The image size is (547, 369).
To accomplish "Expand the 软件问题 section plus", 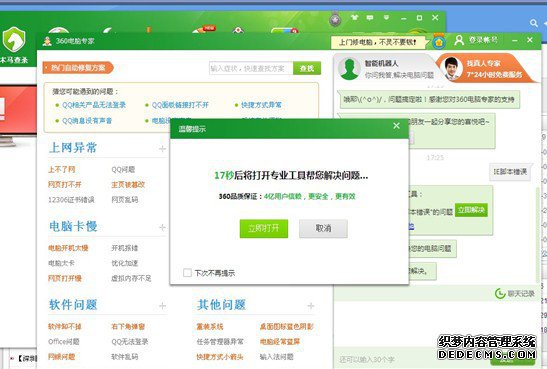I will pos(162,306).
